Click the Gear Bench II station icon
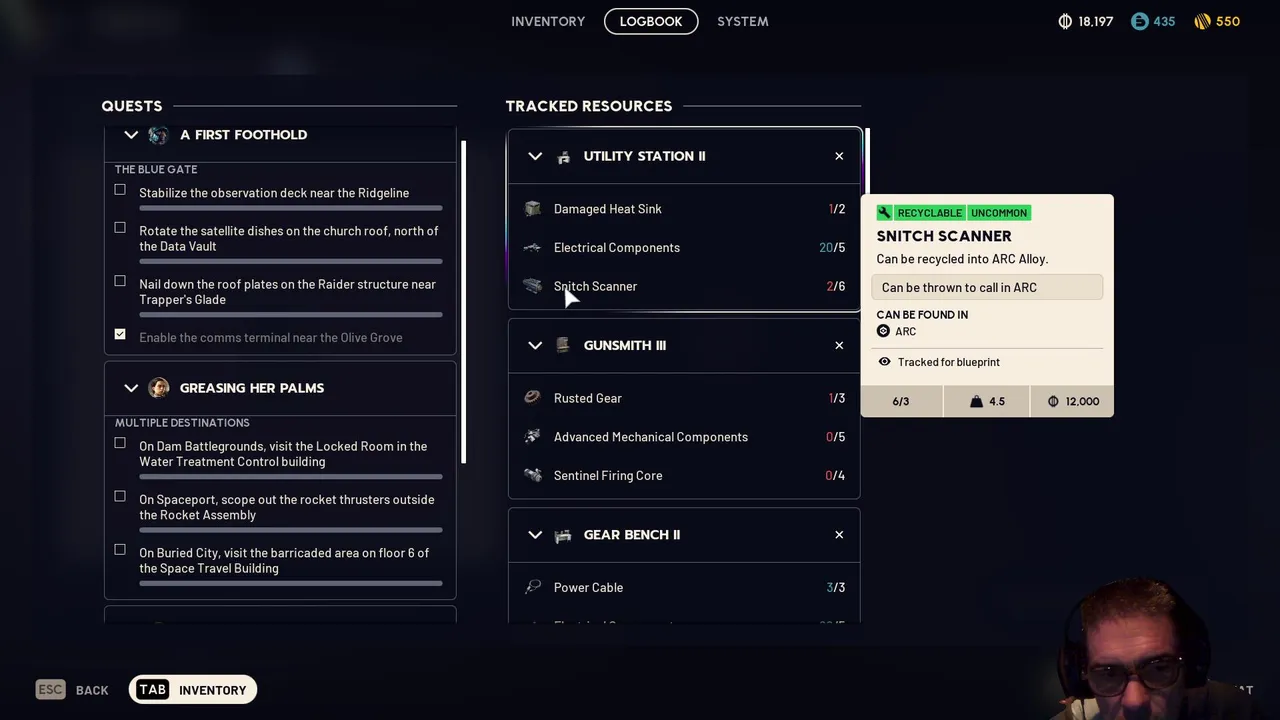The image size is (1280, 720). pyautogui.click(x=563, y=534)
